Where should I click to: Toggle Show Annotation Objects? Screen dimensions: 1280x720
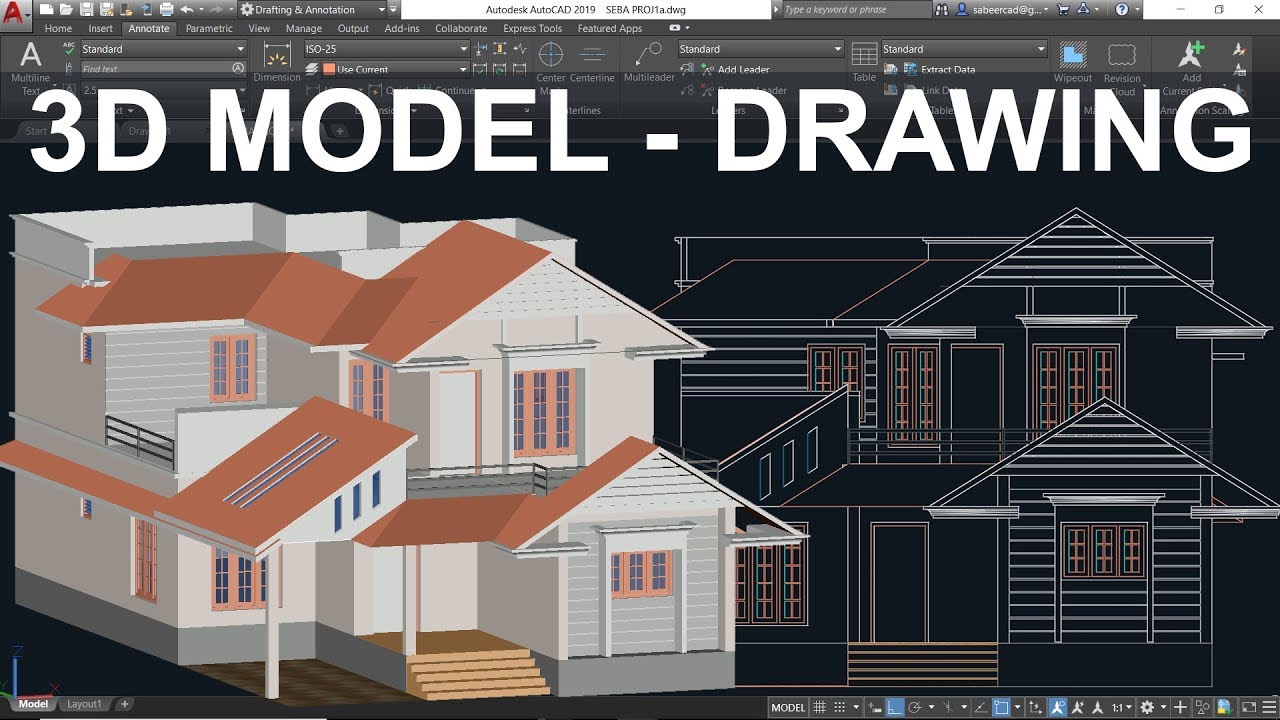coord(1058,707)
